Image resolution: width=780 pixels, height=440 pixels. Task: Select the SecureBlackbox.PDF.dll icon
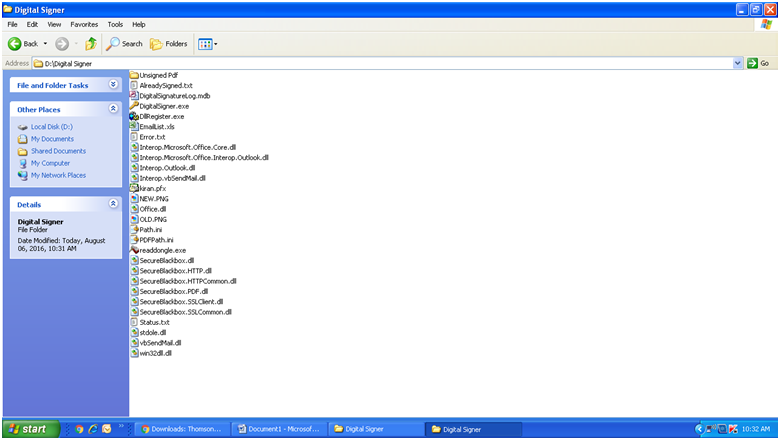(x=134, y=291)
